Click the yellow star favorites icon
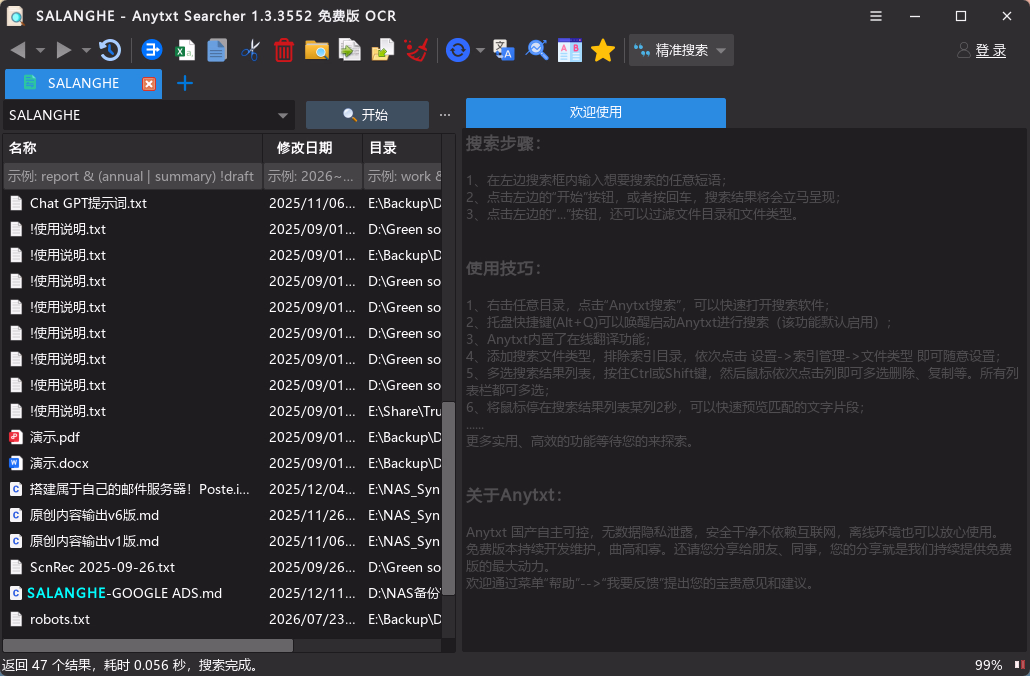The image size is (1030, 676). [602, 50]
